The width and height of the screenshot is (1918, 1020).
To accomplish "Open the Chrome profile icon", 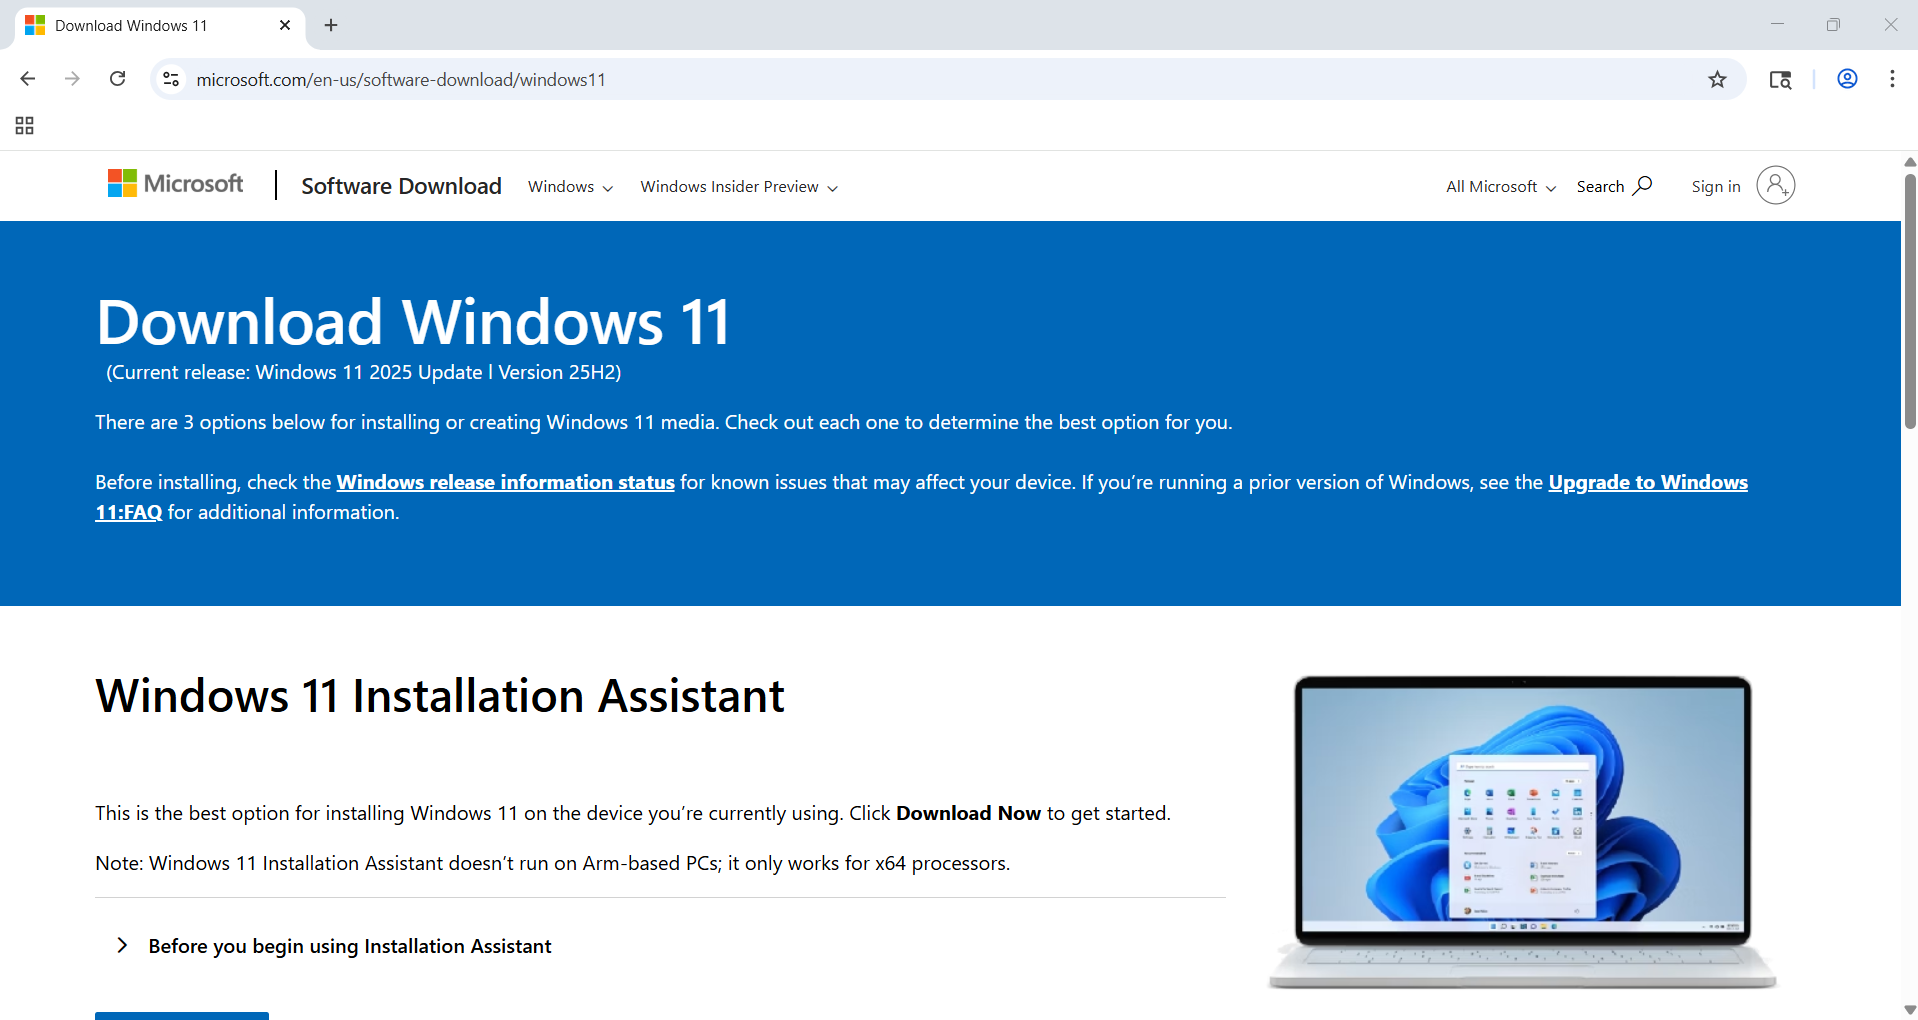I will pos(1847,79).
